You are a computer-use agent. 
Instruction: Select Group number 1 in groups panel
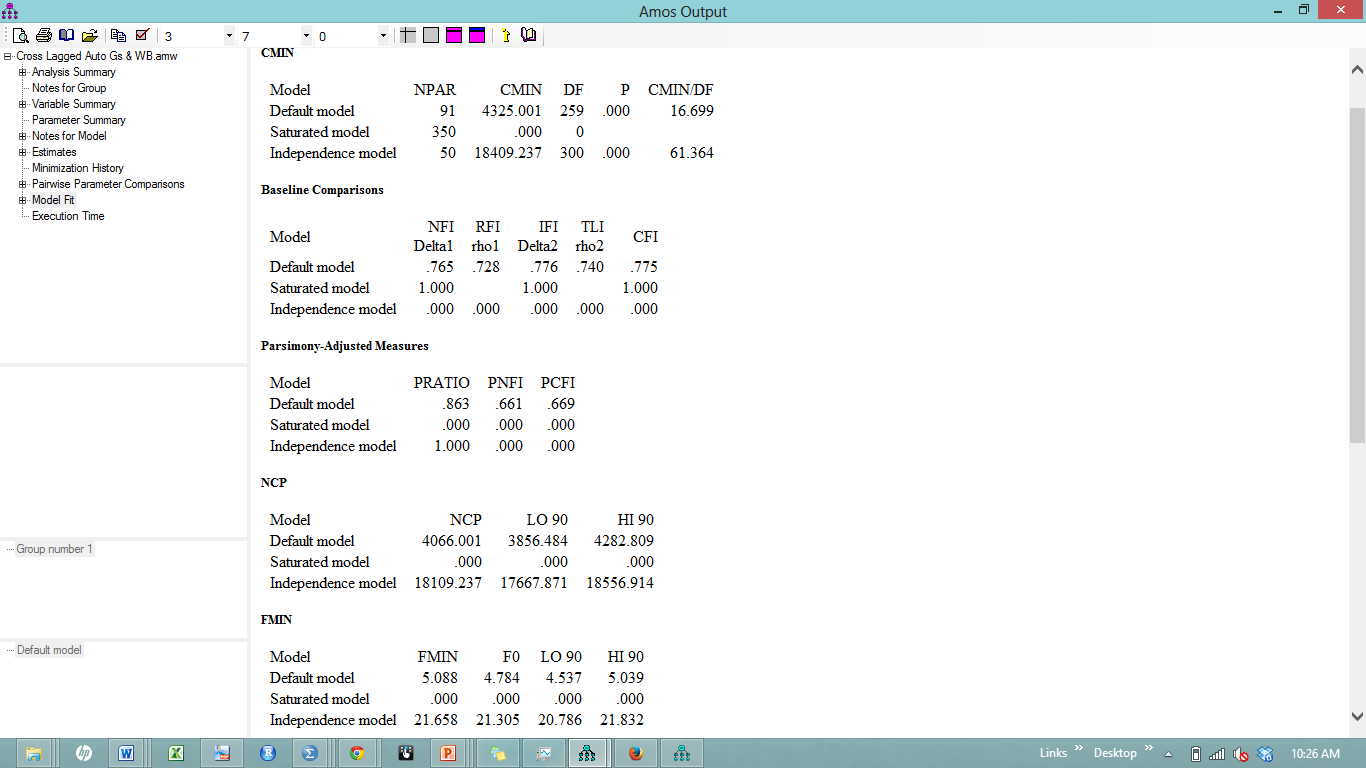point(54,549)
